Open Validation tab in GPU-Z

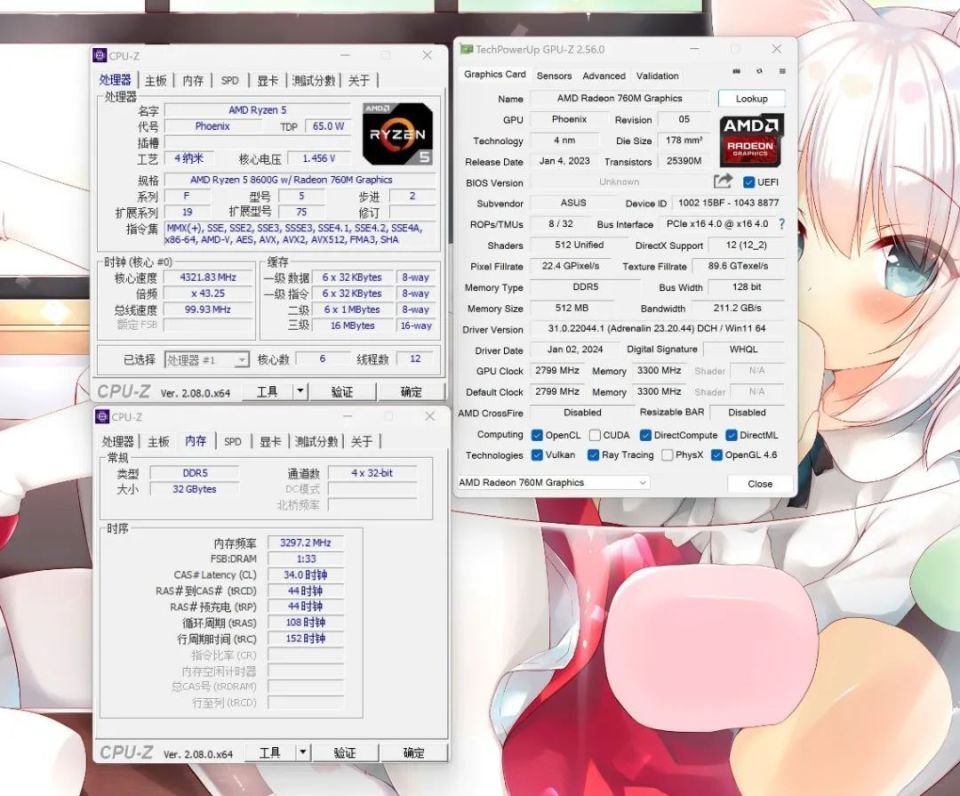click(657, 76)
